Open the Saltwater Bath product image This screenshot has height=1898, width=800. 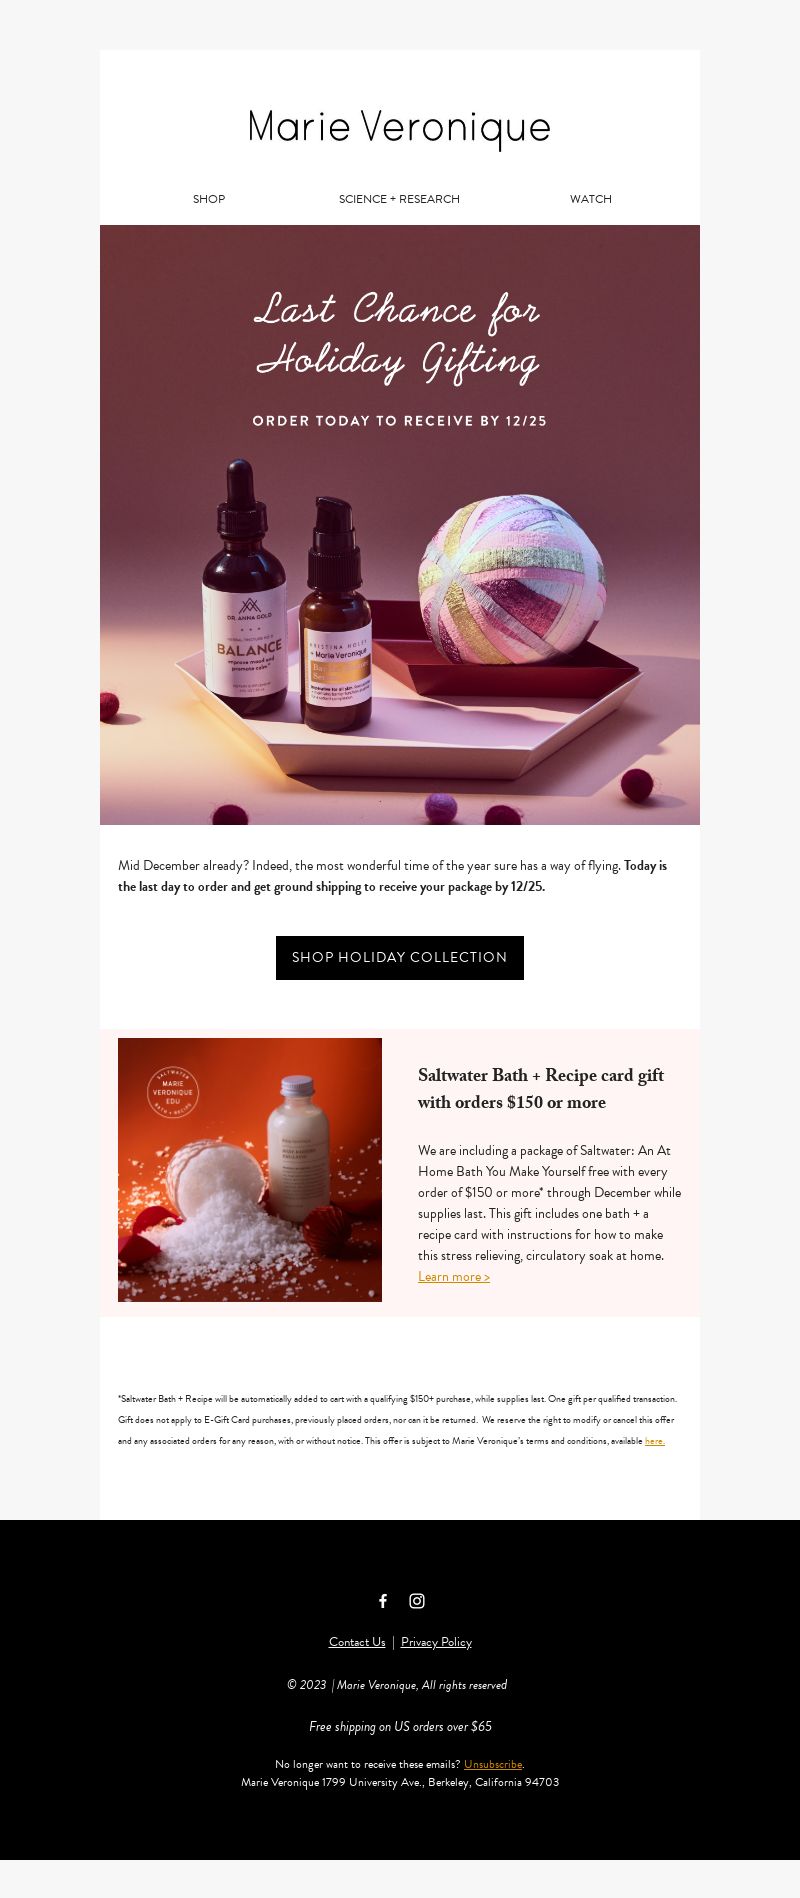(250, 1170)
